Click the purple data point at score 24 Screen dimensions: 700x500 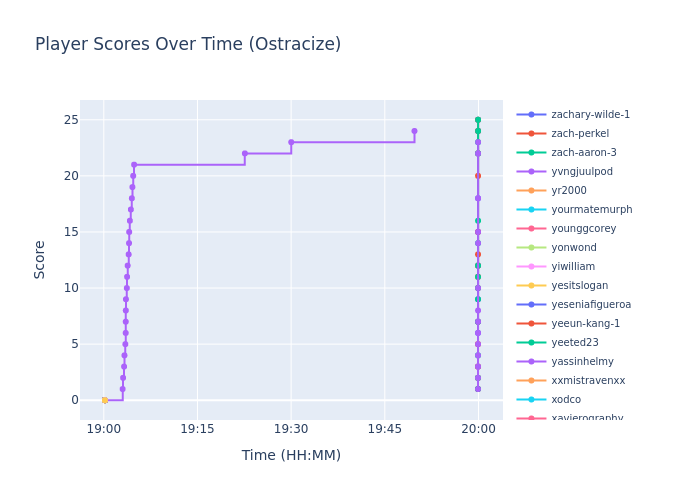click(414, 131)
